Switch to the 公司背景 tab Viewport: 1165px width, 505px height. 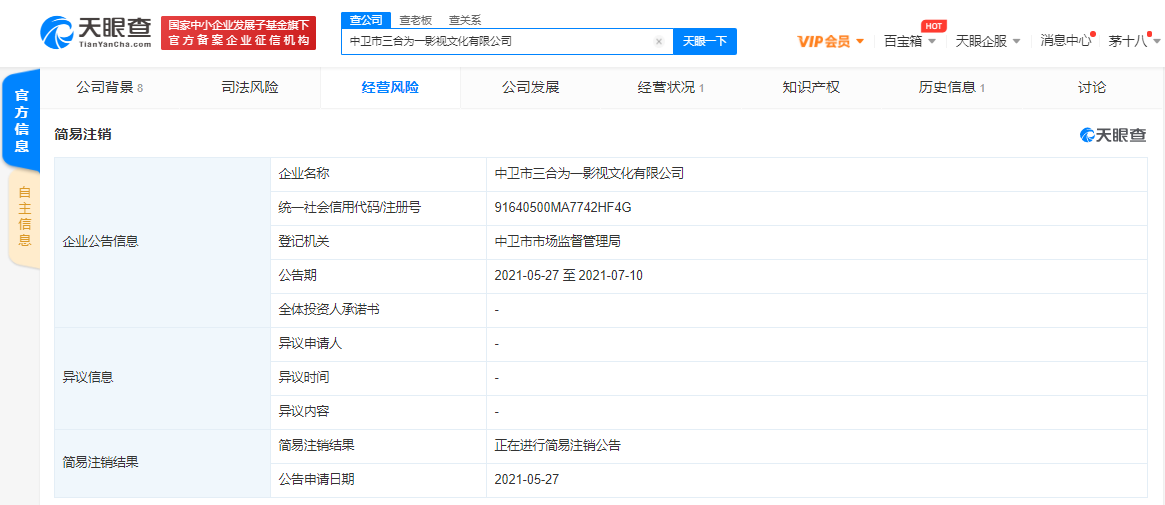(x=109, y=88)
